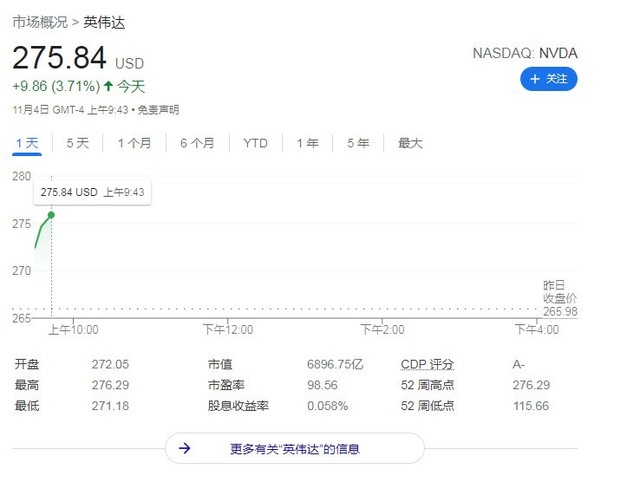This screenshot has height=482, width=640.
Task: Switch to the 1 个月 range tab
Action: click(134, 143)
